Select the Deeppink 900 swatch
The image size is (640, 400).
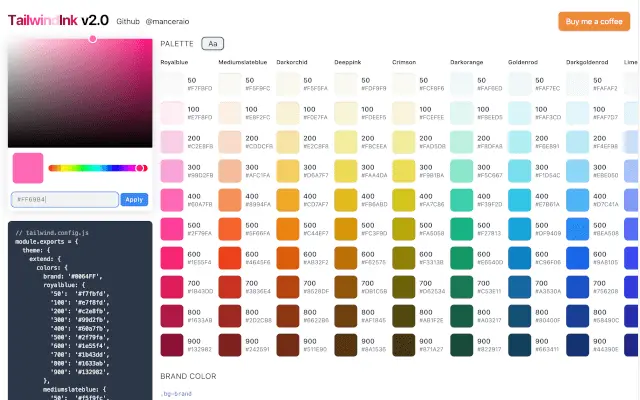[x=346, y=345]
